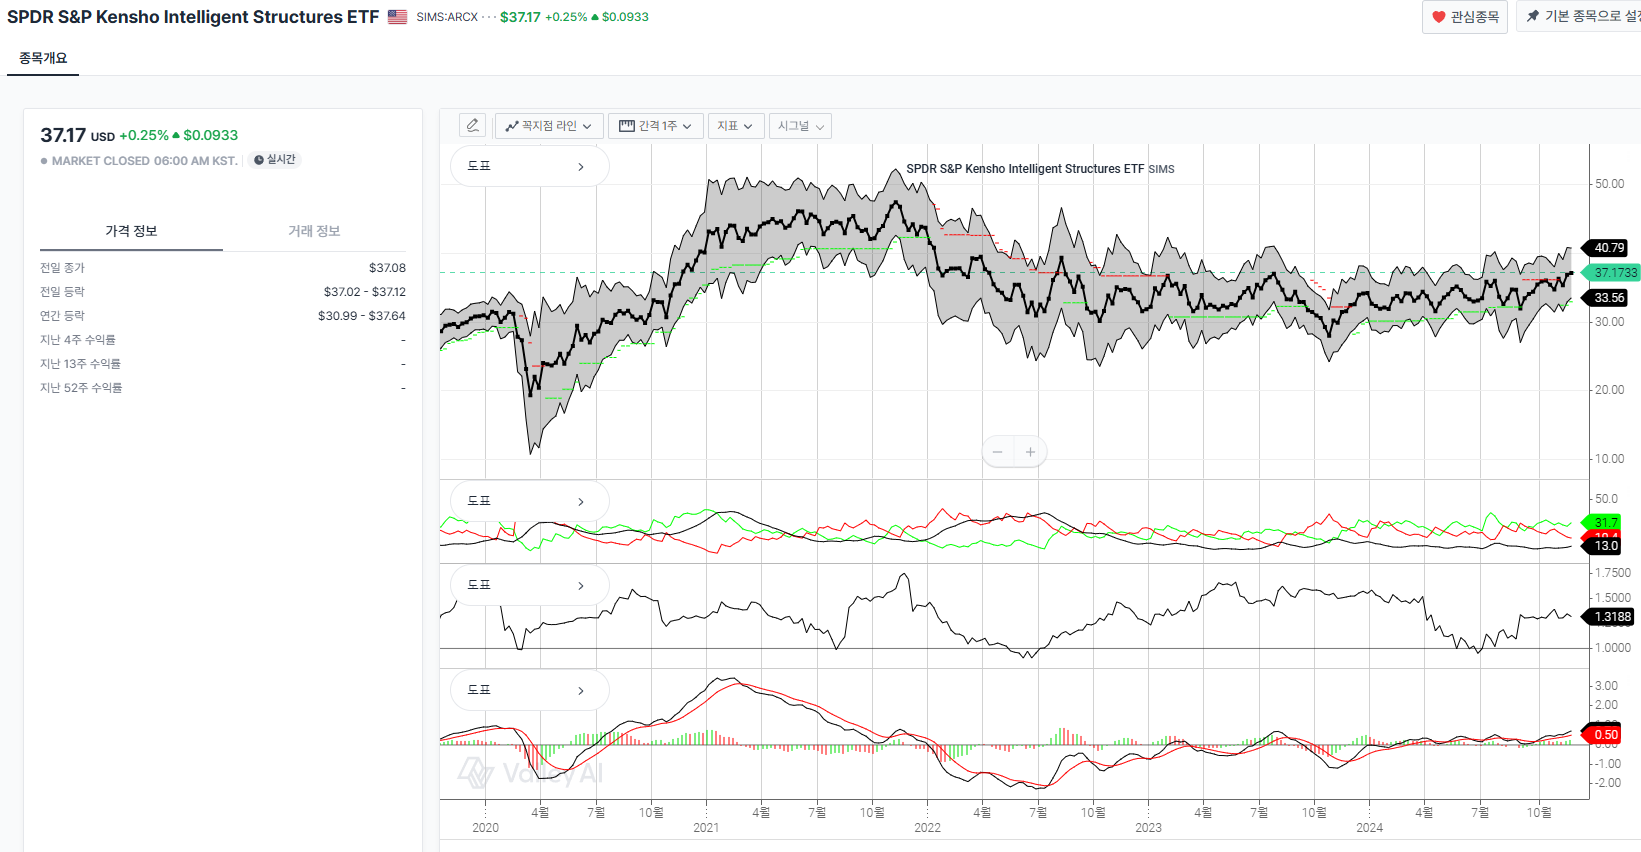Expand the 도표 pill on the bottom histogram panel
Viewport: 1641px width, 852px height.
tap(529, 690)
